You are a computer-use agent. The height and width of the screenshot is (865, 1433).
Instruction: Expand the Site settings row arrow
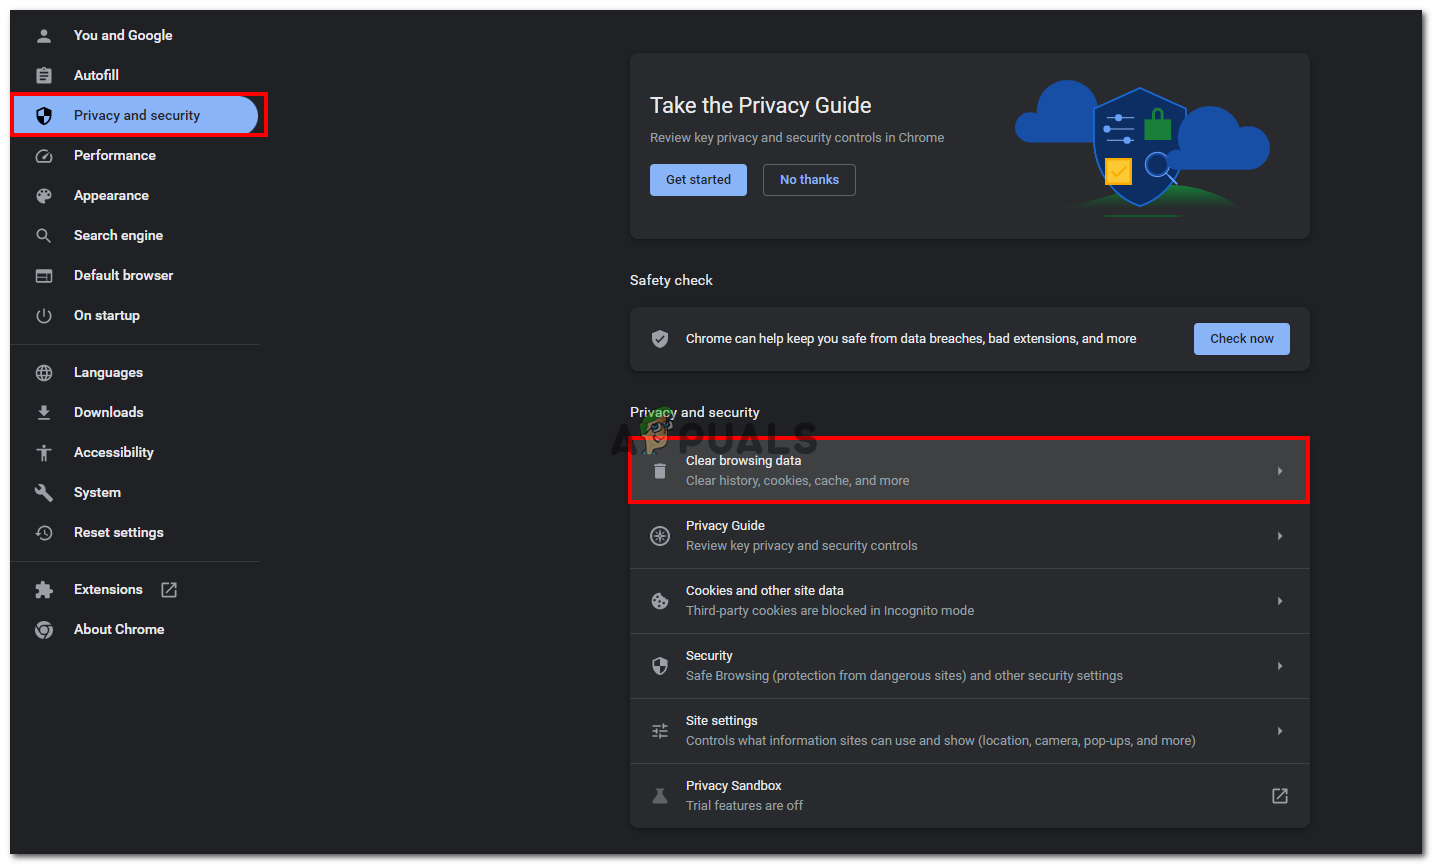coord(1279,731)
